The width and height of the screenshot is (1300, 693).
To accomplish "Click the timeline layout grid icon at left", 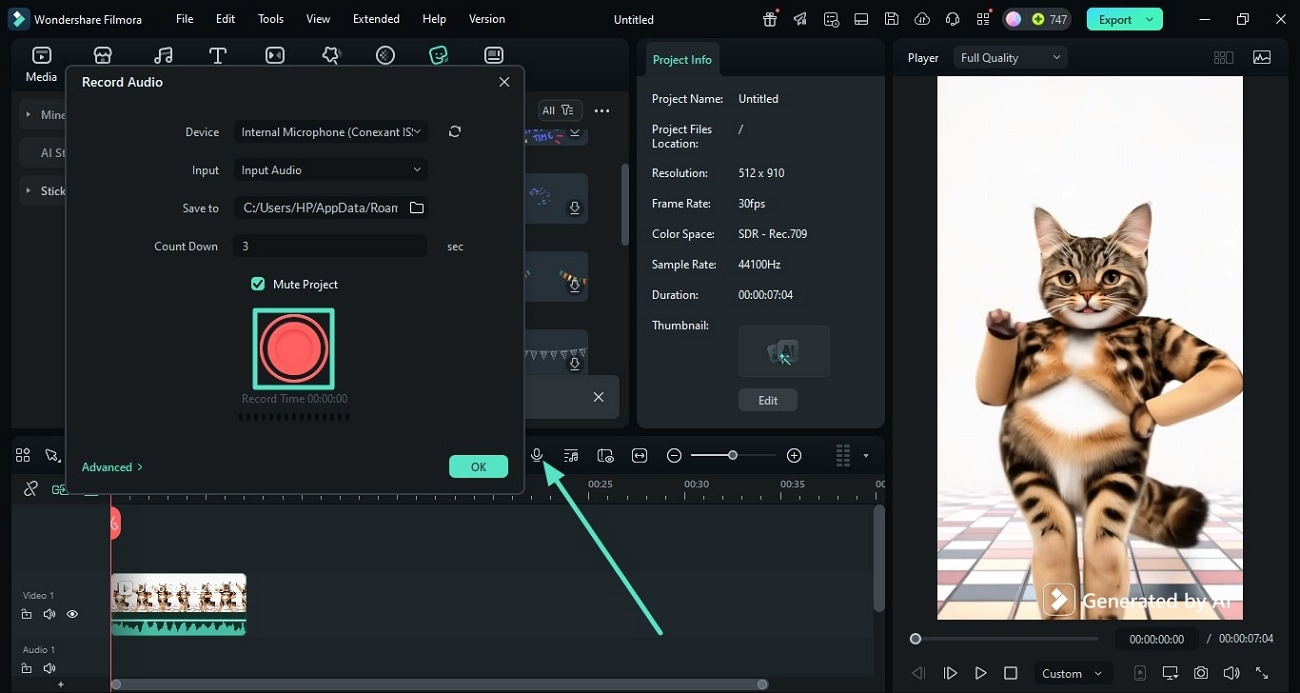I will click(23, 455).
